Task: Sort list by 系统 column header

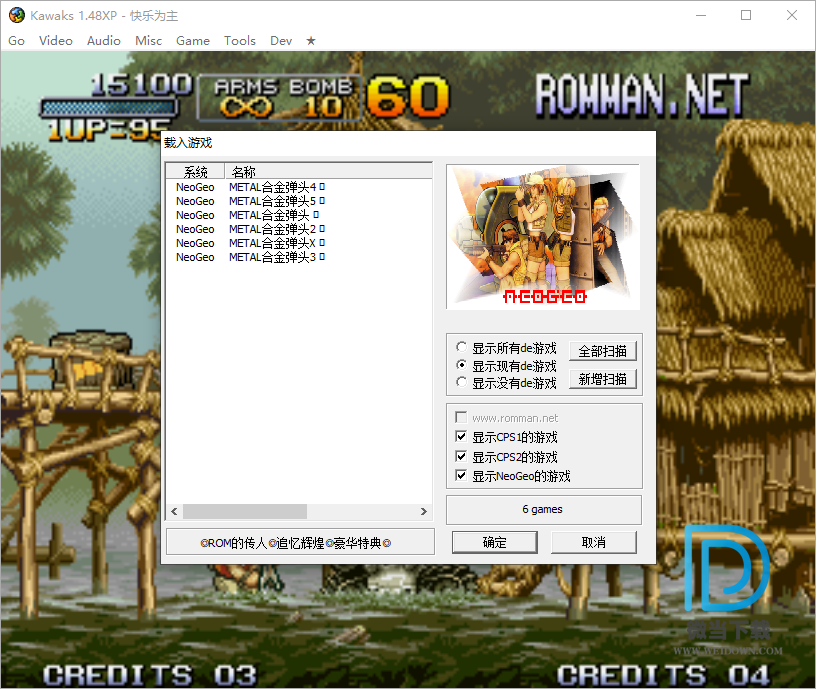Action: click(x=195, y=171)
